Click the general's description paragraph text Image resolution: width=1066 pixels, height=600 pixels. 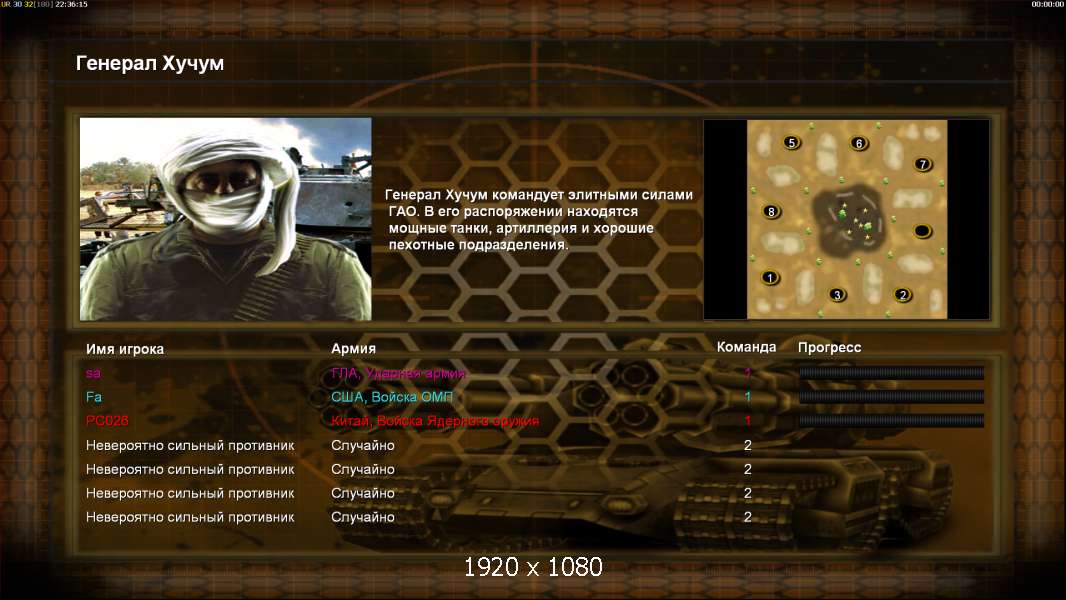[x=538, y=219]
